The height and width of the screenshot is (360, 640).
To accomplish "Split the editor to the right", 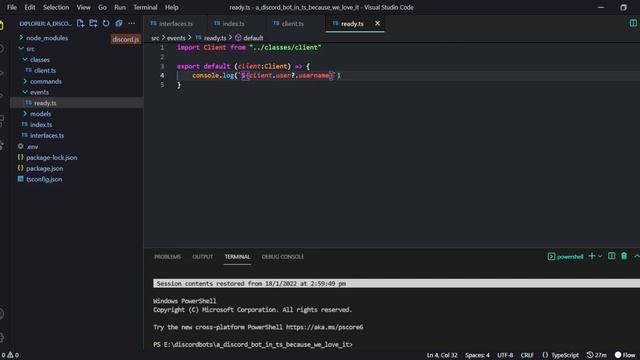I will (633, 23).
